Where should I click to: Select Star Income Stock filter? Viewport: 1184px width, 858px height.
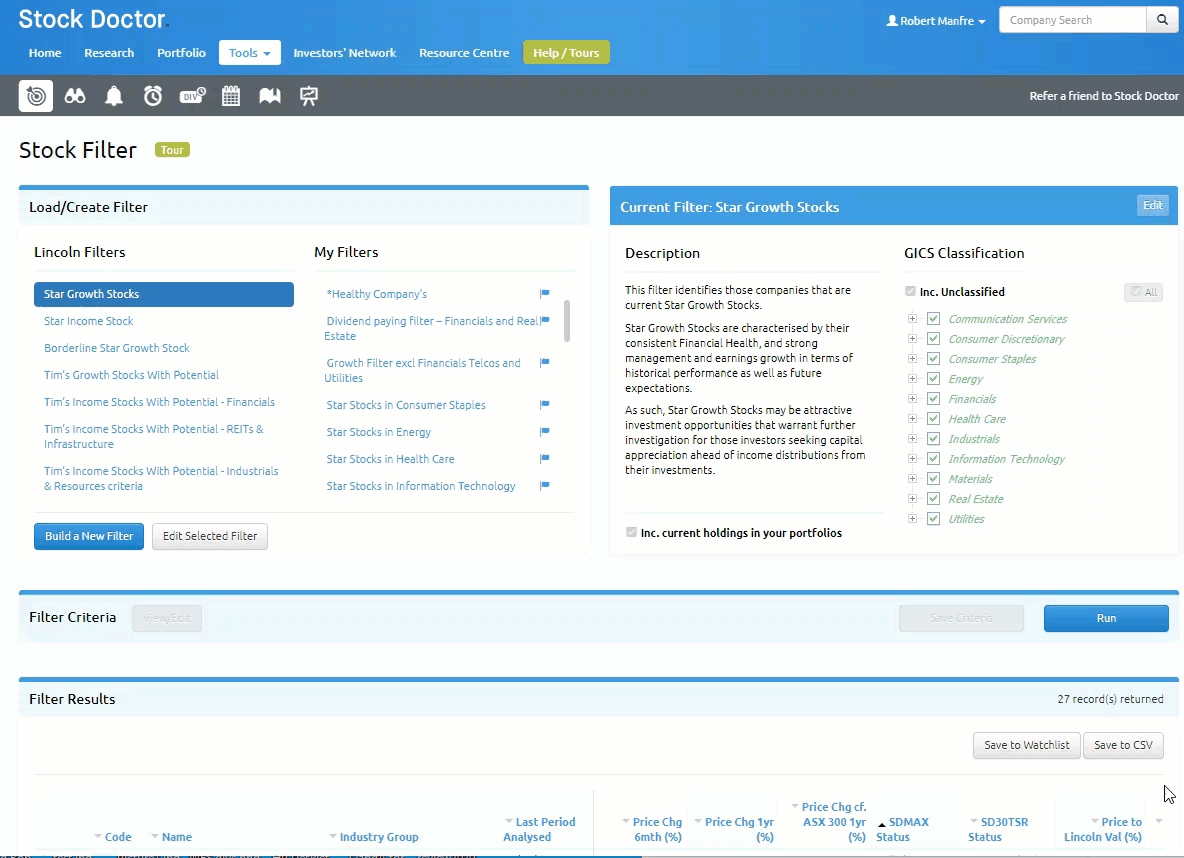(x=88, y=321)
